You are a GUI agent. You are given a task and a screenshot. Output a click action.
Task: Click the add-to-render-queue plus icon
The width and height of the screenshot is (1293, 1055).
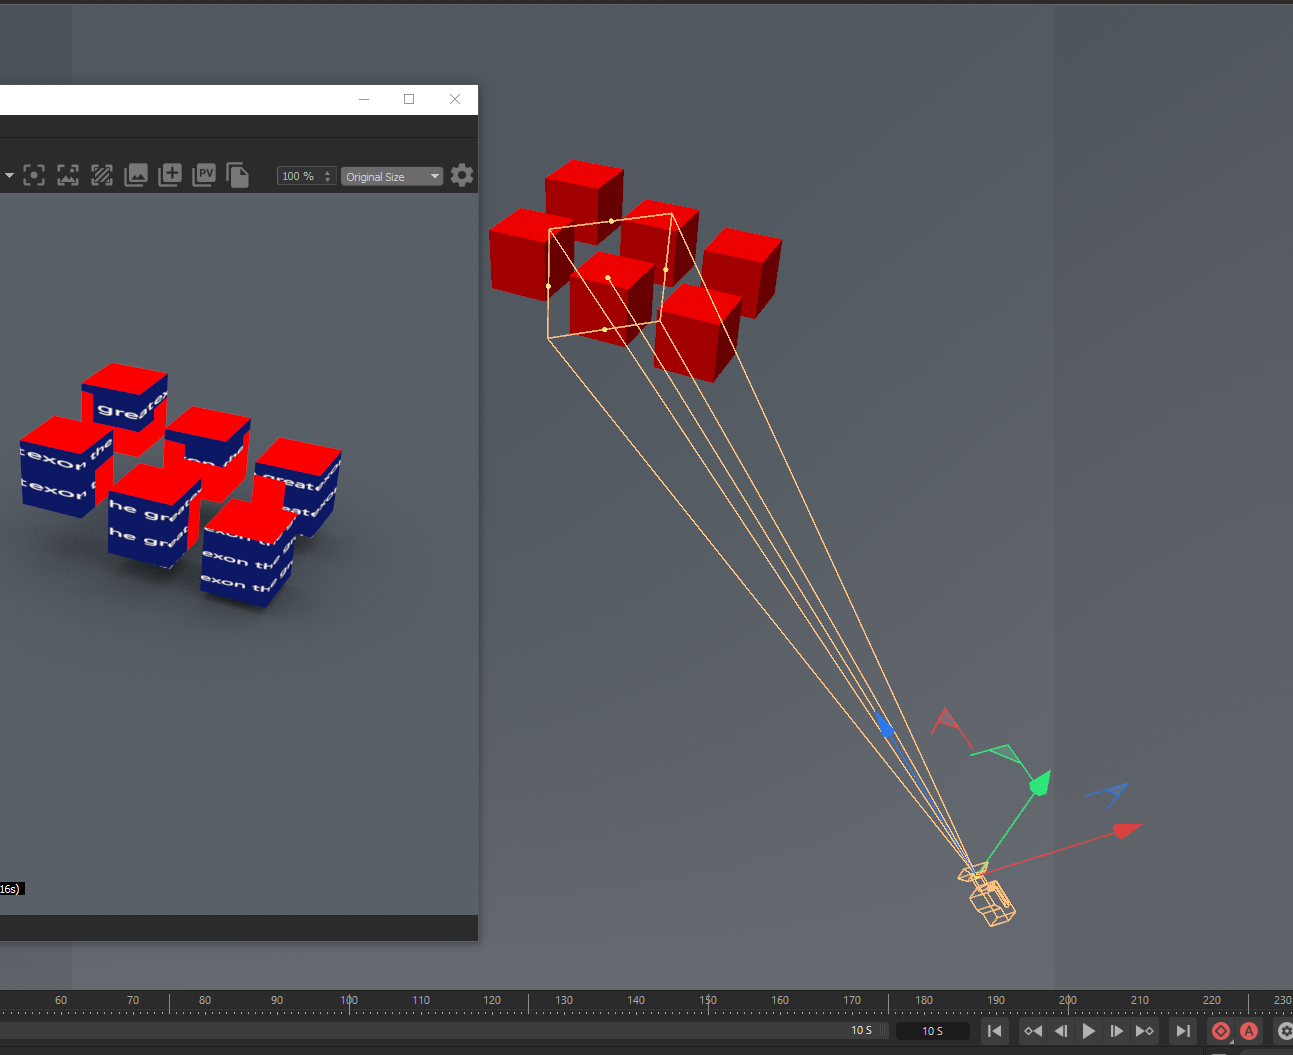[x=170, y=175]
